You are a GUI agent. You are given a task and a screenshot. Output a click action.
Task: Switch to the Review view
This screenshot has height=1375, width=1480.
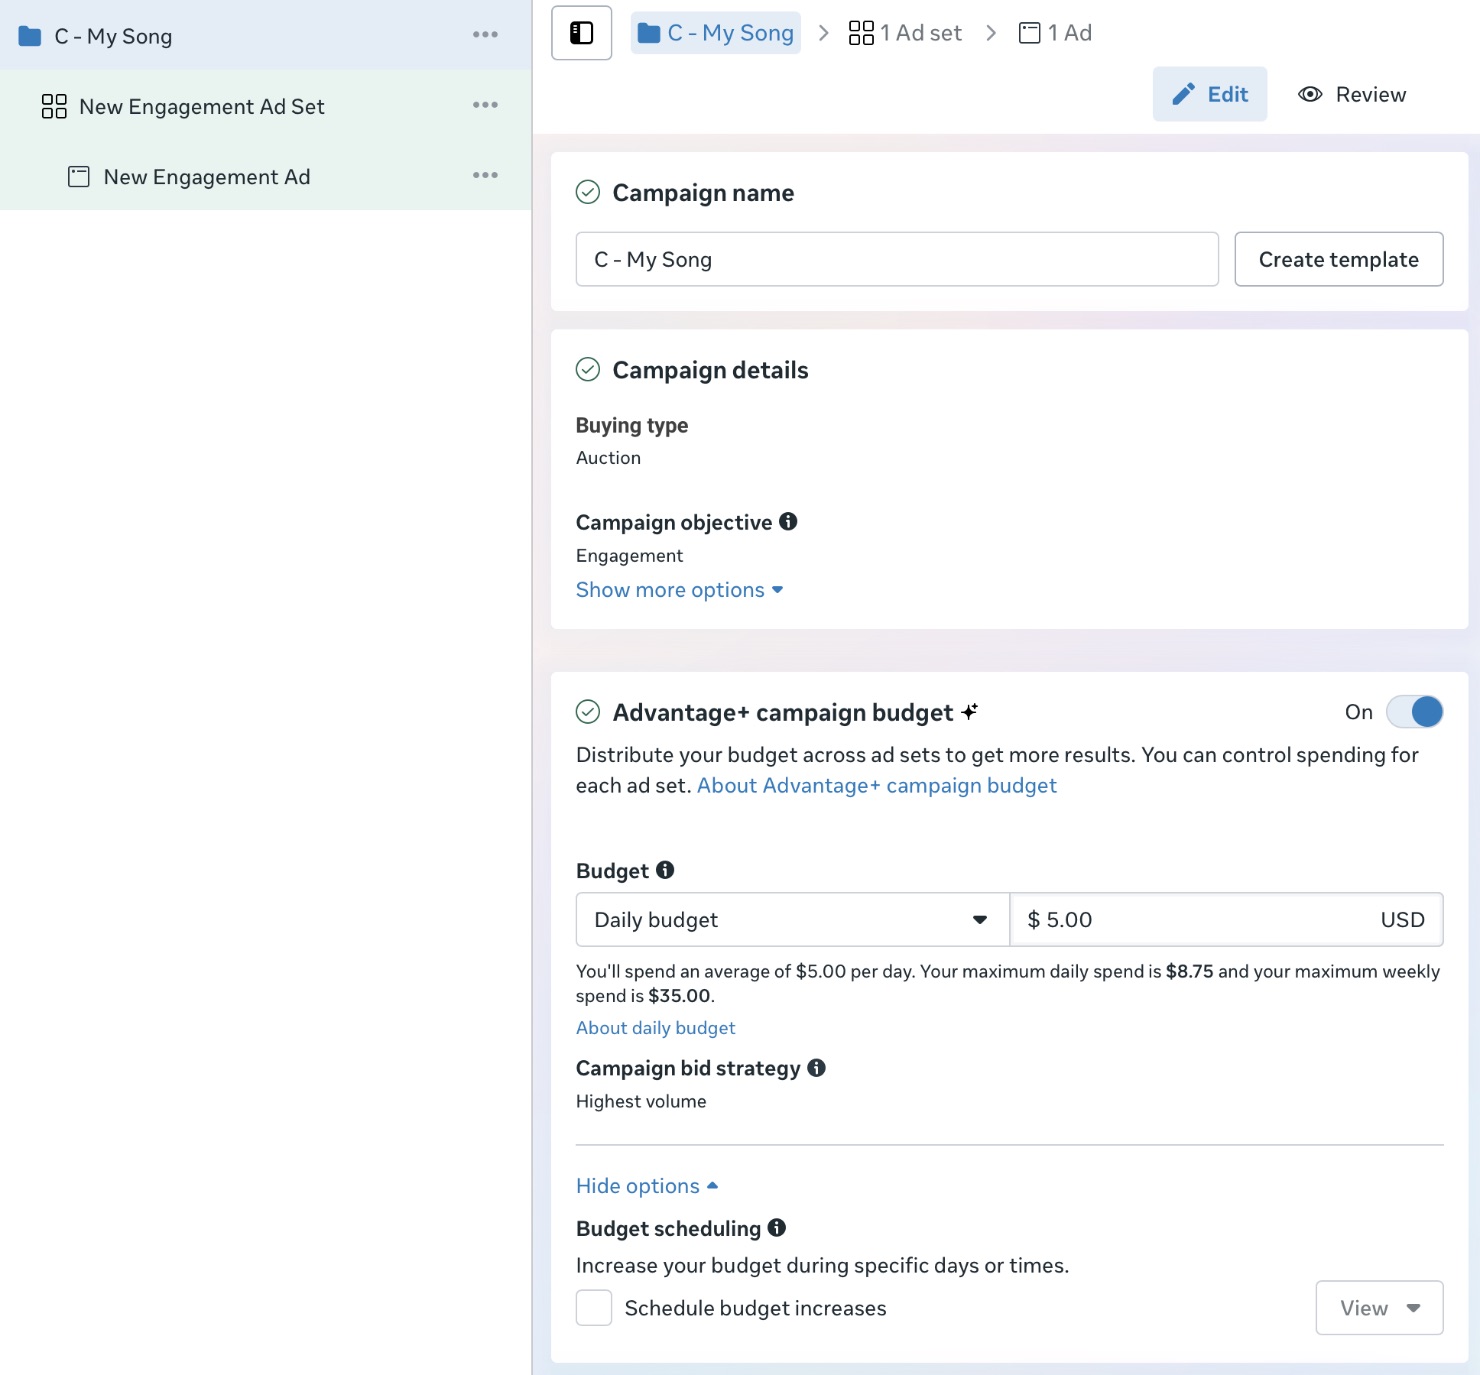click(x=1351, y=94)
